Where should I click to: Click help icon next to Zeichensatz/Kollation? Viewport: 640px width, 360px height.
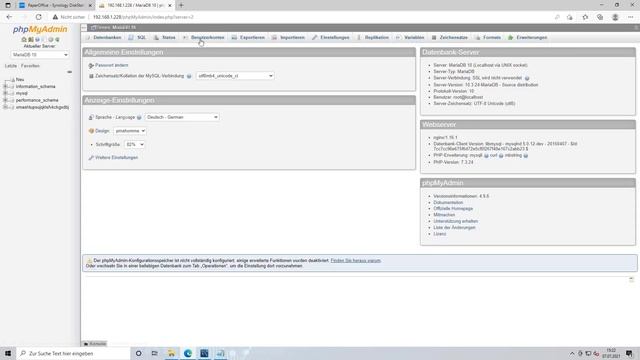pos(189,76)
